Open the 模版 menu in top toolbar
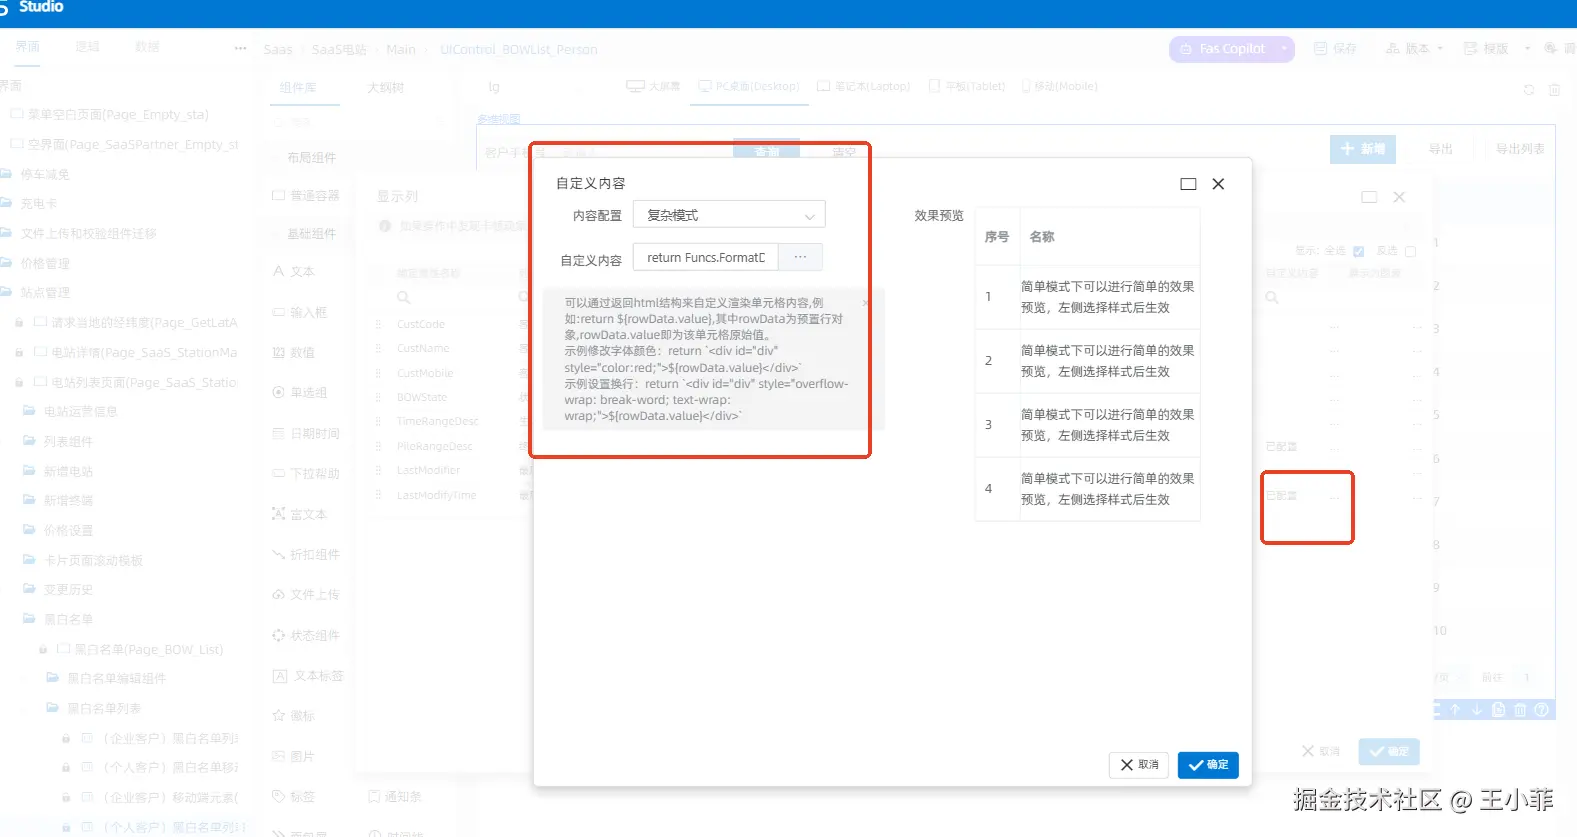Screen dimensions: 1577x837 point(1496,48)
